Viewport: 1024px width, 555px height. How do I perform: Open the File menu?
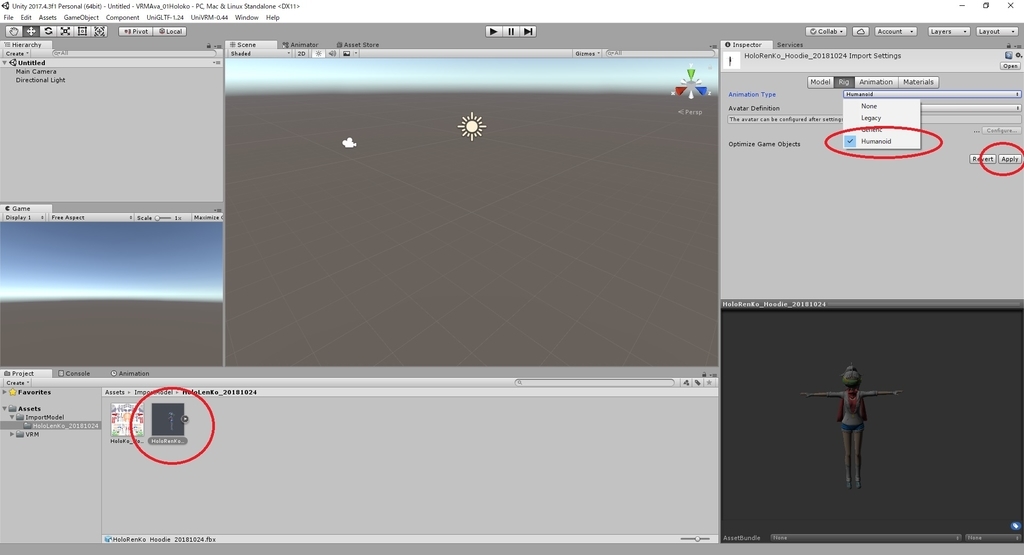(8, 18)
